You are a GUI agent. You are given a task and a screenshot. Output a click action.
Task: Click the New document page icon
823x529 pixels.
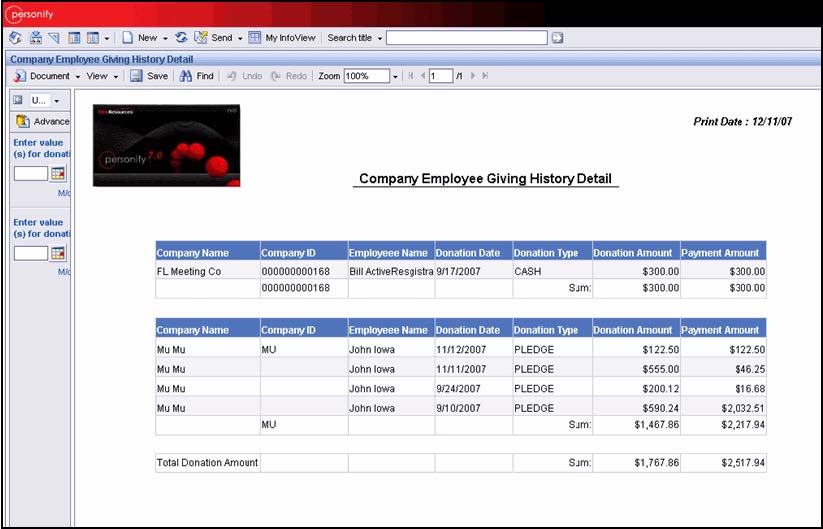[x=127, y=38]
